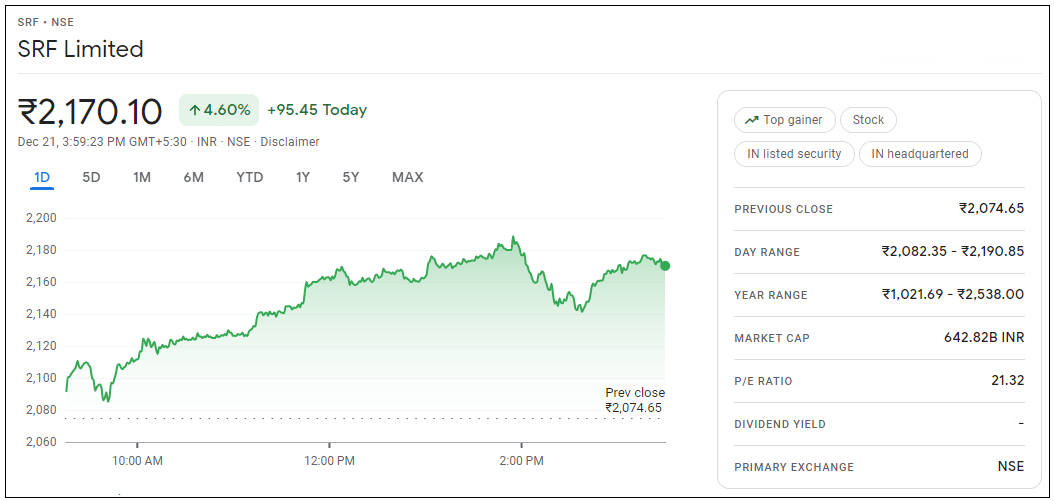Viewport: 1054px width, 501px height.
Task: Click the P/E RATIO label
Action: 763,381
